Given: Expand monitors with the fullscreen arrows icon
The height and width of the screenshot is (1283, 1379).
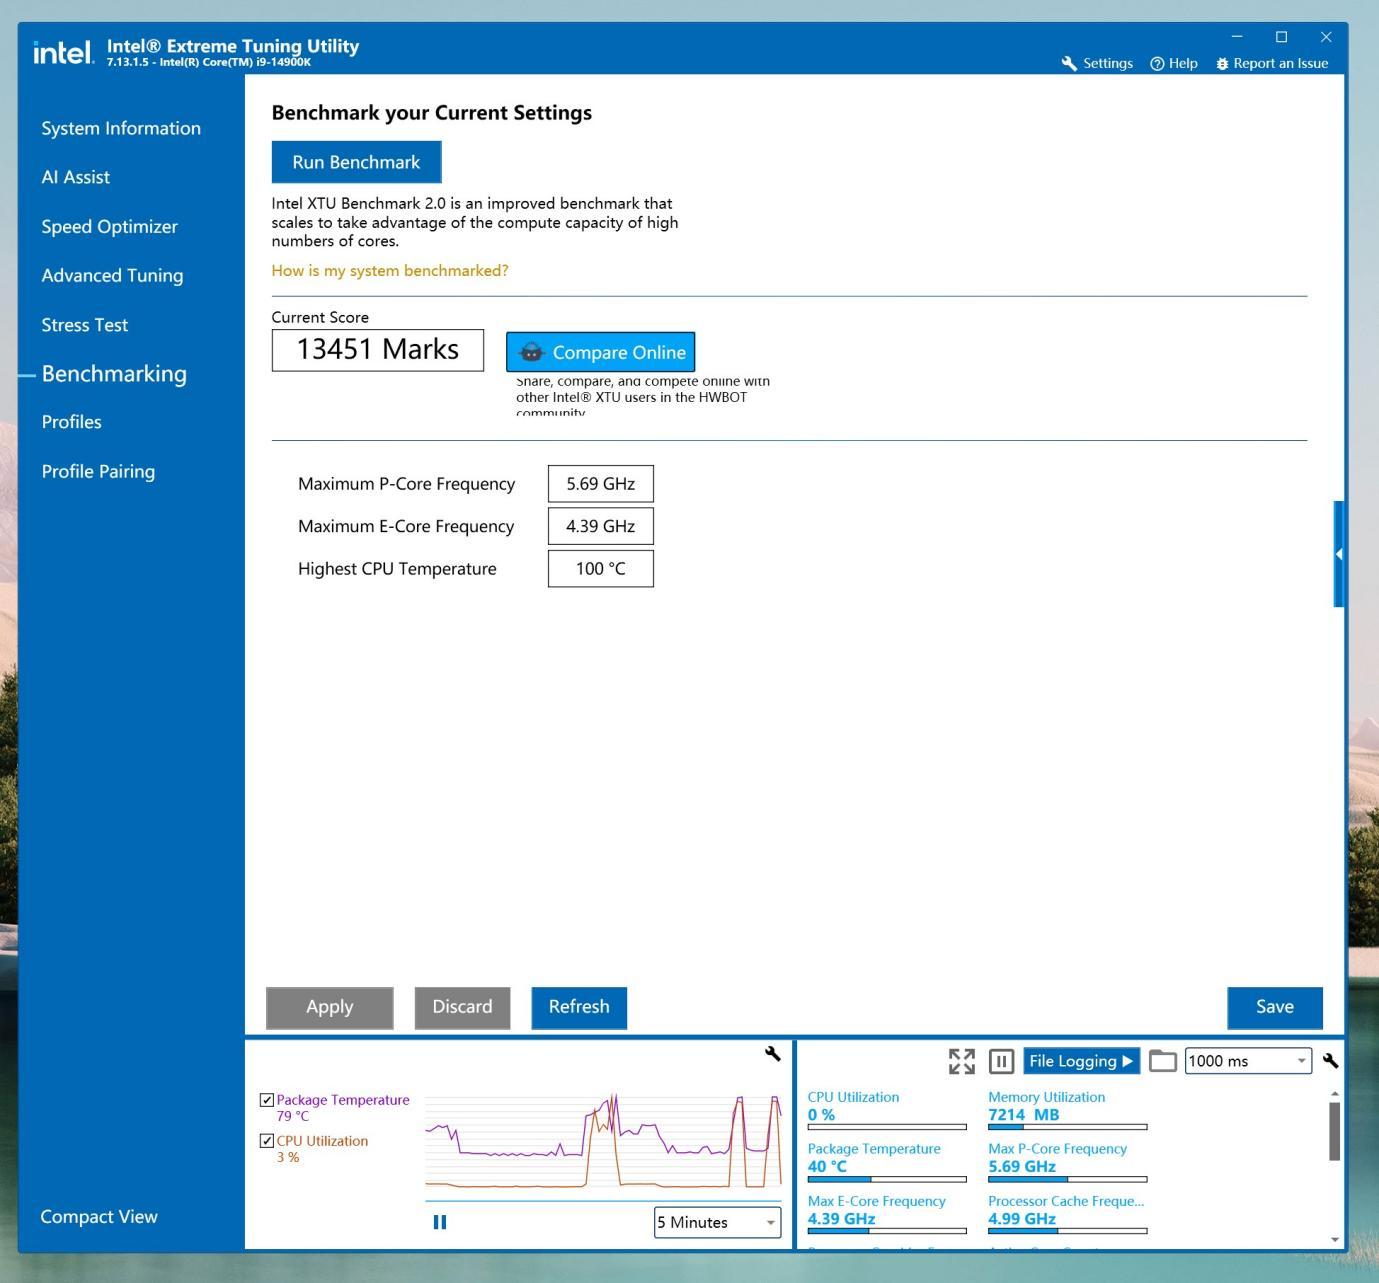Looking at the screenshot, I should pos(962,1061).
